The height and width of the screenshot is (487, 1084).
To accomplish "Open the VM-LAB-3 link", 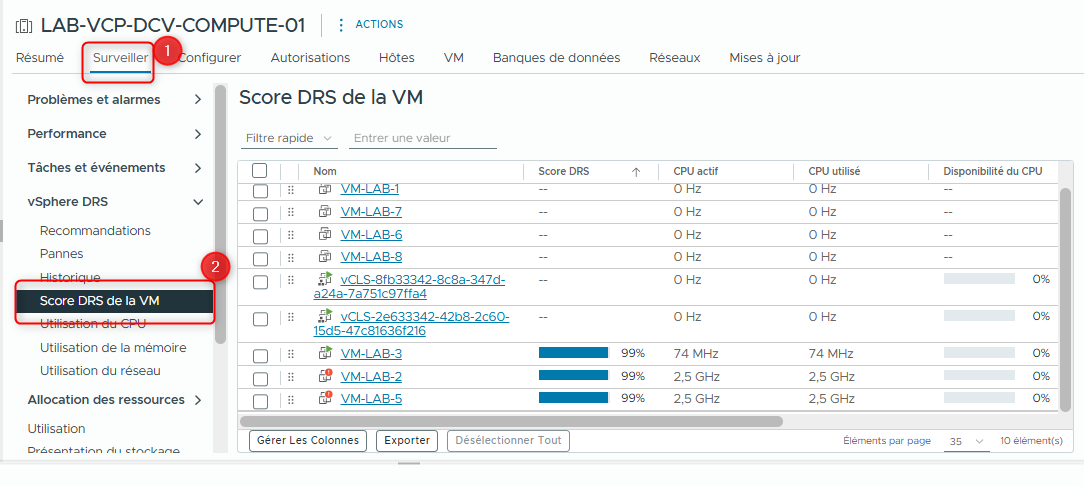I will point(371,353).
